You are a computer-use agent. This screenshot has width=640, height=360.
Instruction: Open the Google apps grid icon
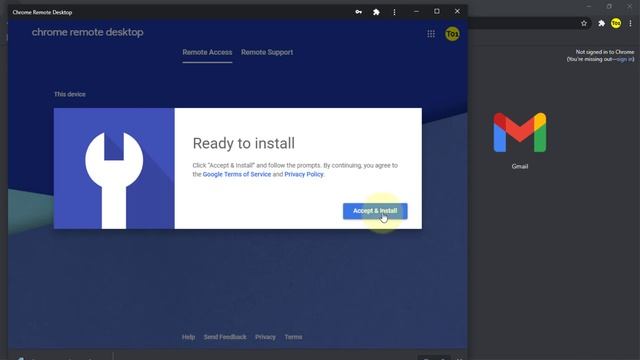point(431,34)
